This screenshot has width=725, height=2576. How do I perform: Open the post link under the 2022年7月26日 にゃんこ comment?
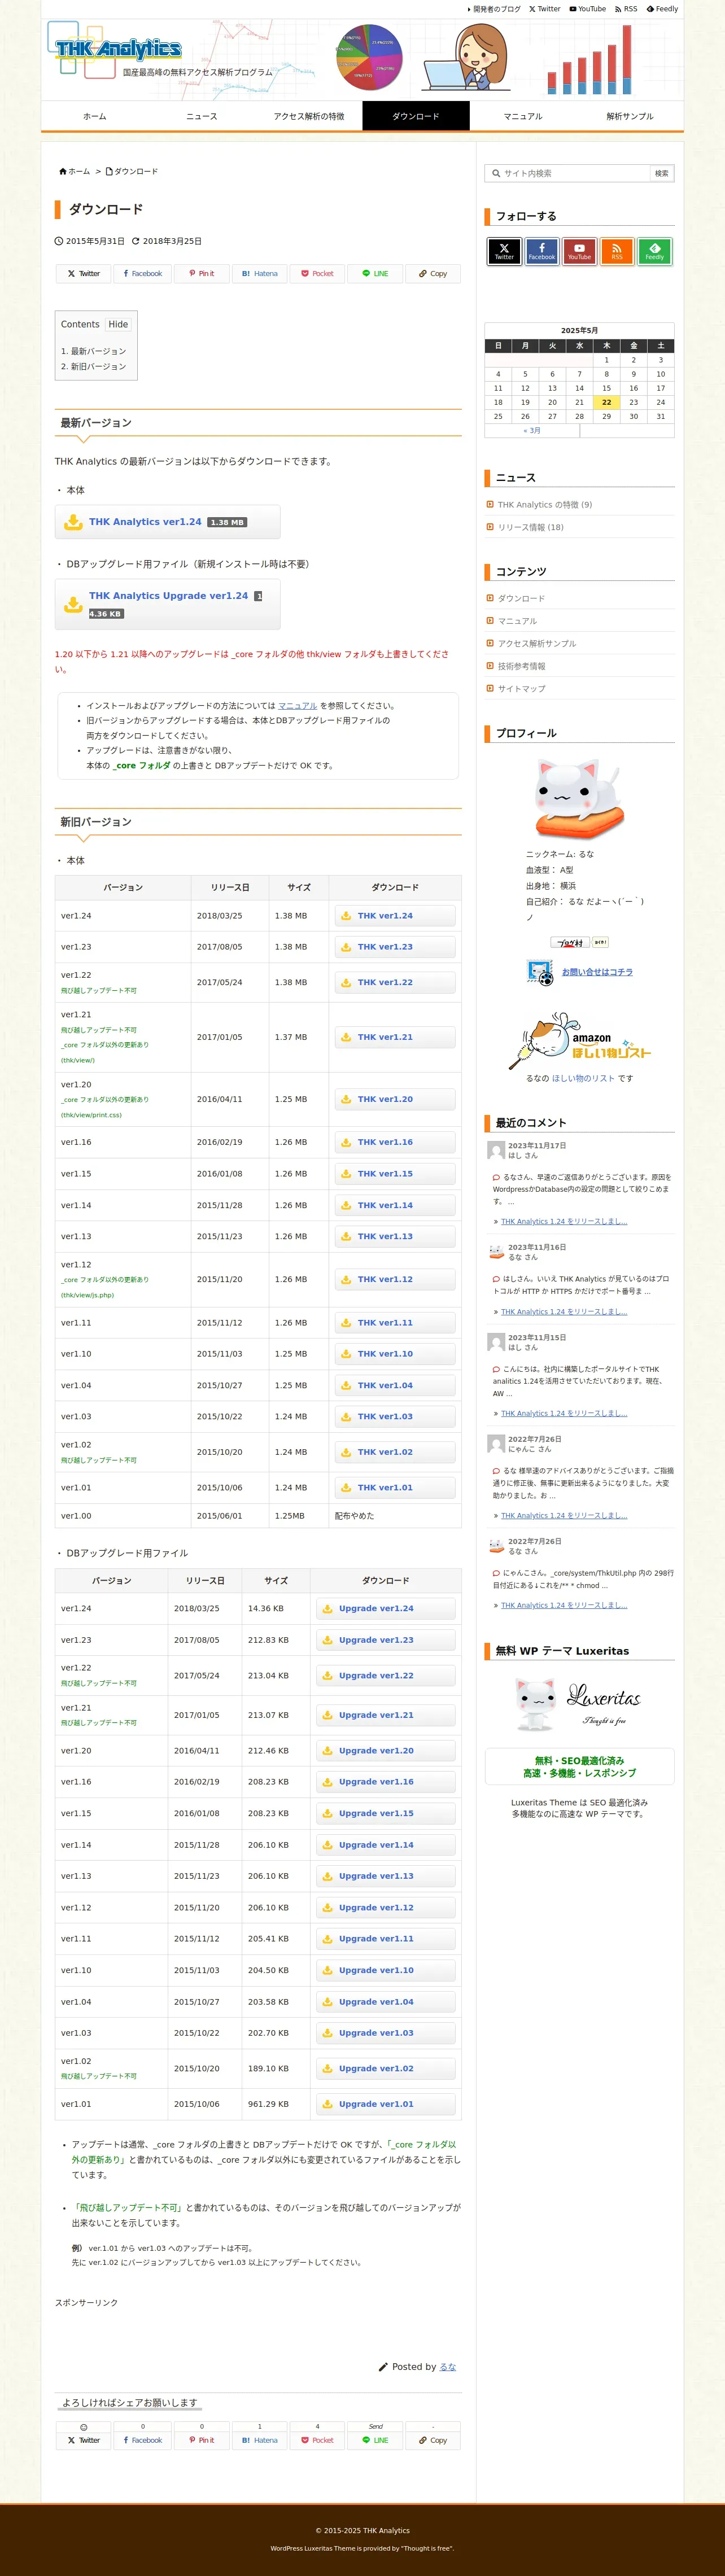[564, 1516]
